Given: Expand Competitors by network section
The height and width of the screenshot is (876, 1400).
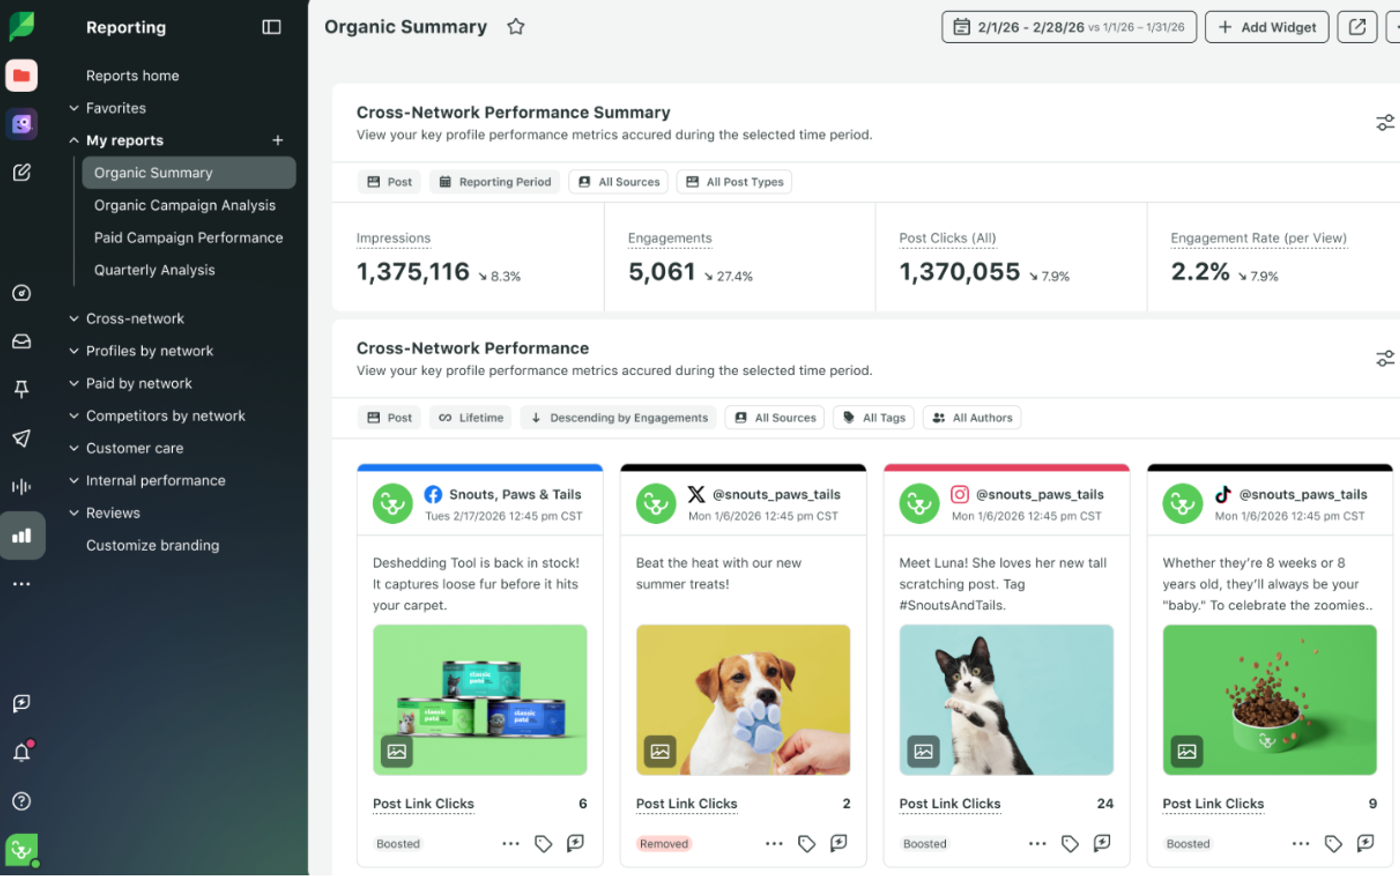Looking at the screenshot, I should click(x=157, y=416).
